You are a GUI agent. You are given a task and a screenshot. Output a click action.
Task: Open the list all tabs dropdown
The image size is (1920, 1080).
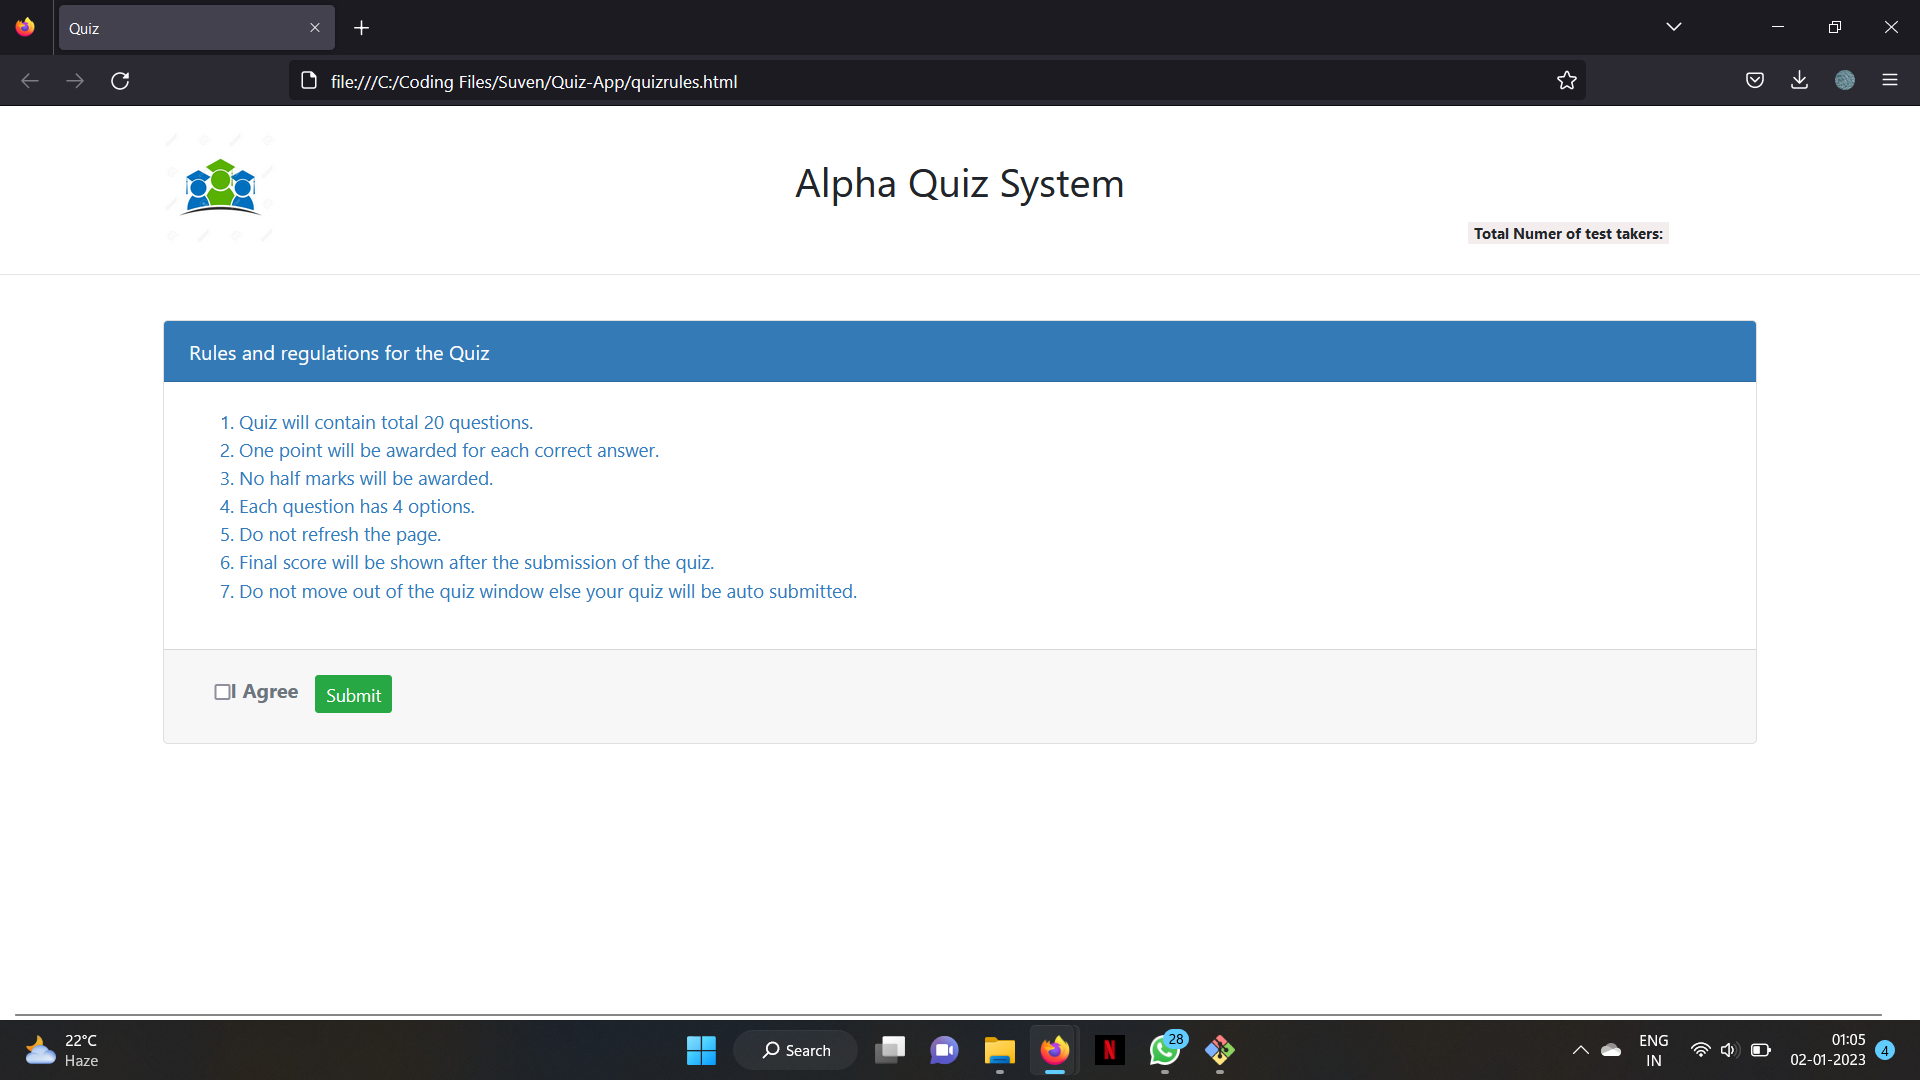point(1674,27)
